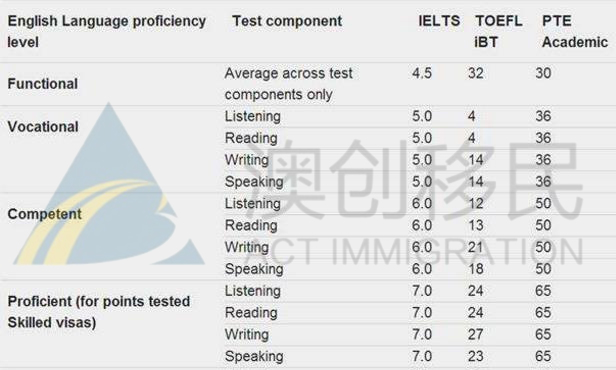Click the Test component header
The height and width of the screenshot is (370, 616).
pos(287,21)
